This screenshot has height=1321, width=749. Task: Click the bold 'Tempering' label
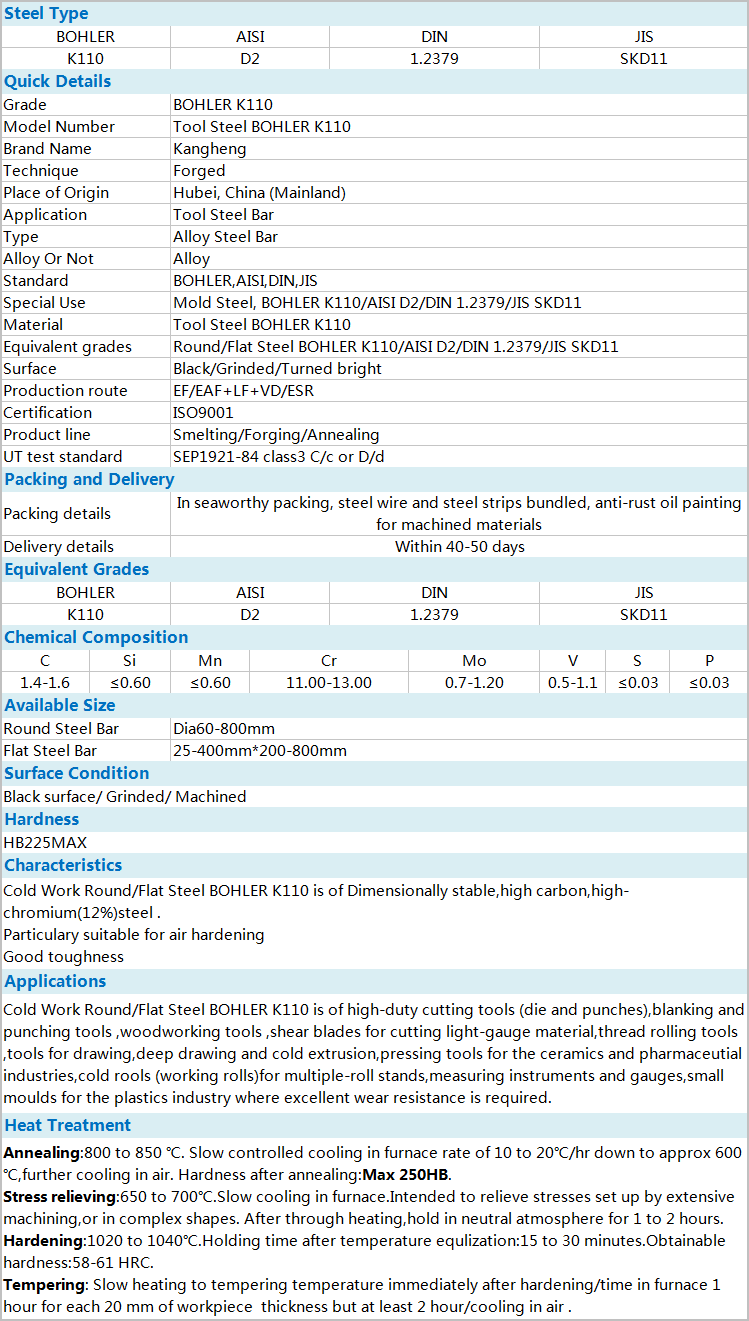pos(44,1284)
